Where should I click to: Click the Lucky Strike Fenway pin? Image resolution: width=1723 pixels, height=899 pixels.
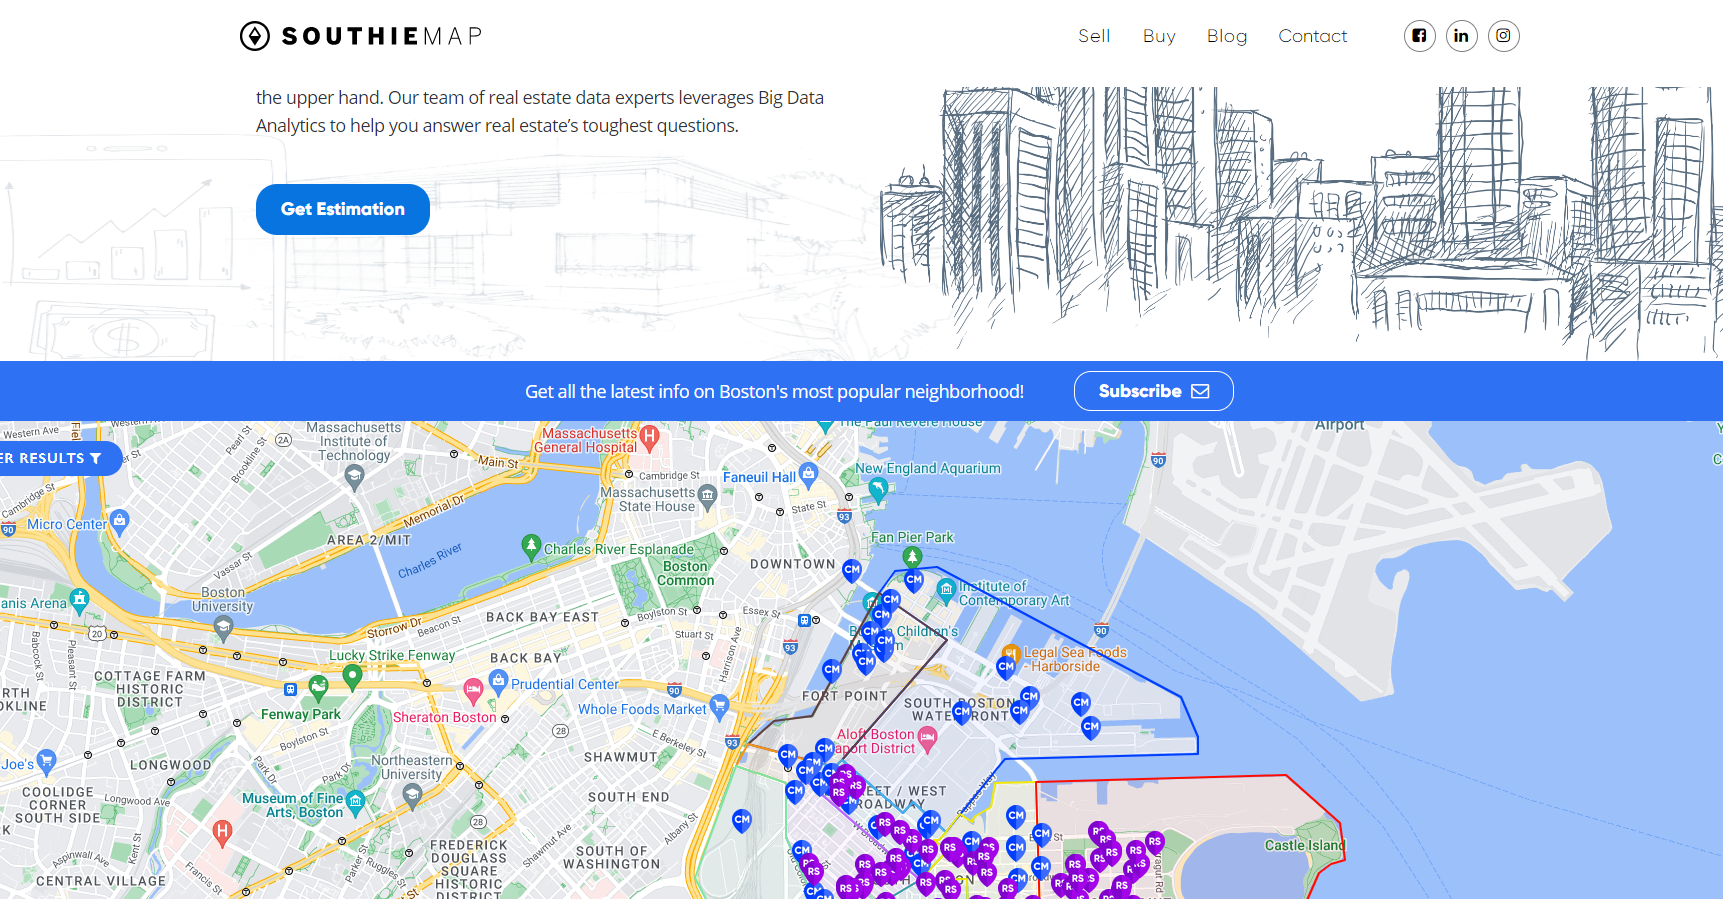tap(352, 677)
